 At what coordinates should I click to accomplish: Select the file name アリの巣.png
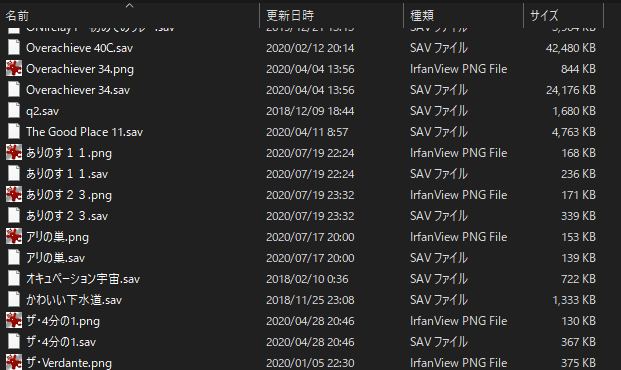coord(57,237)
